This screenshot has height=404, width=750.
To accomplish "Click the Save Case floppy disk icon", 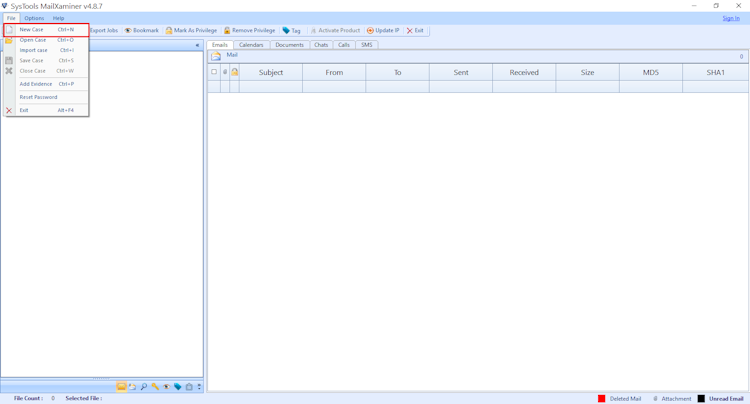I will point(9,61).
